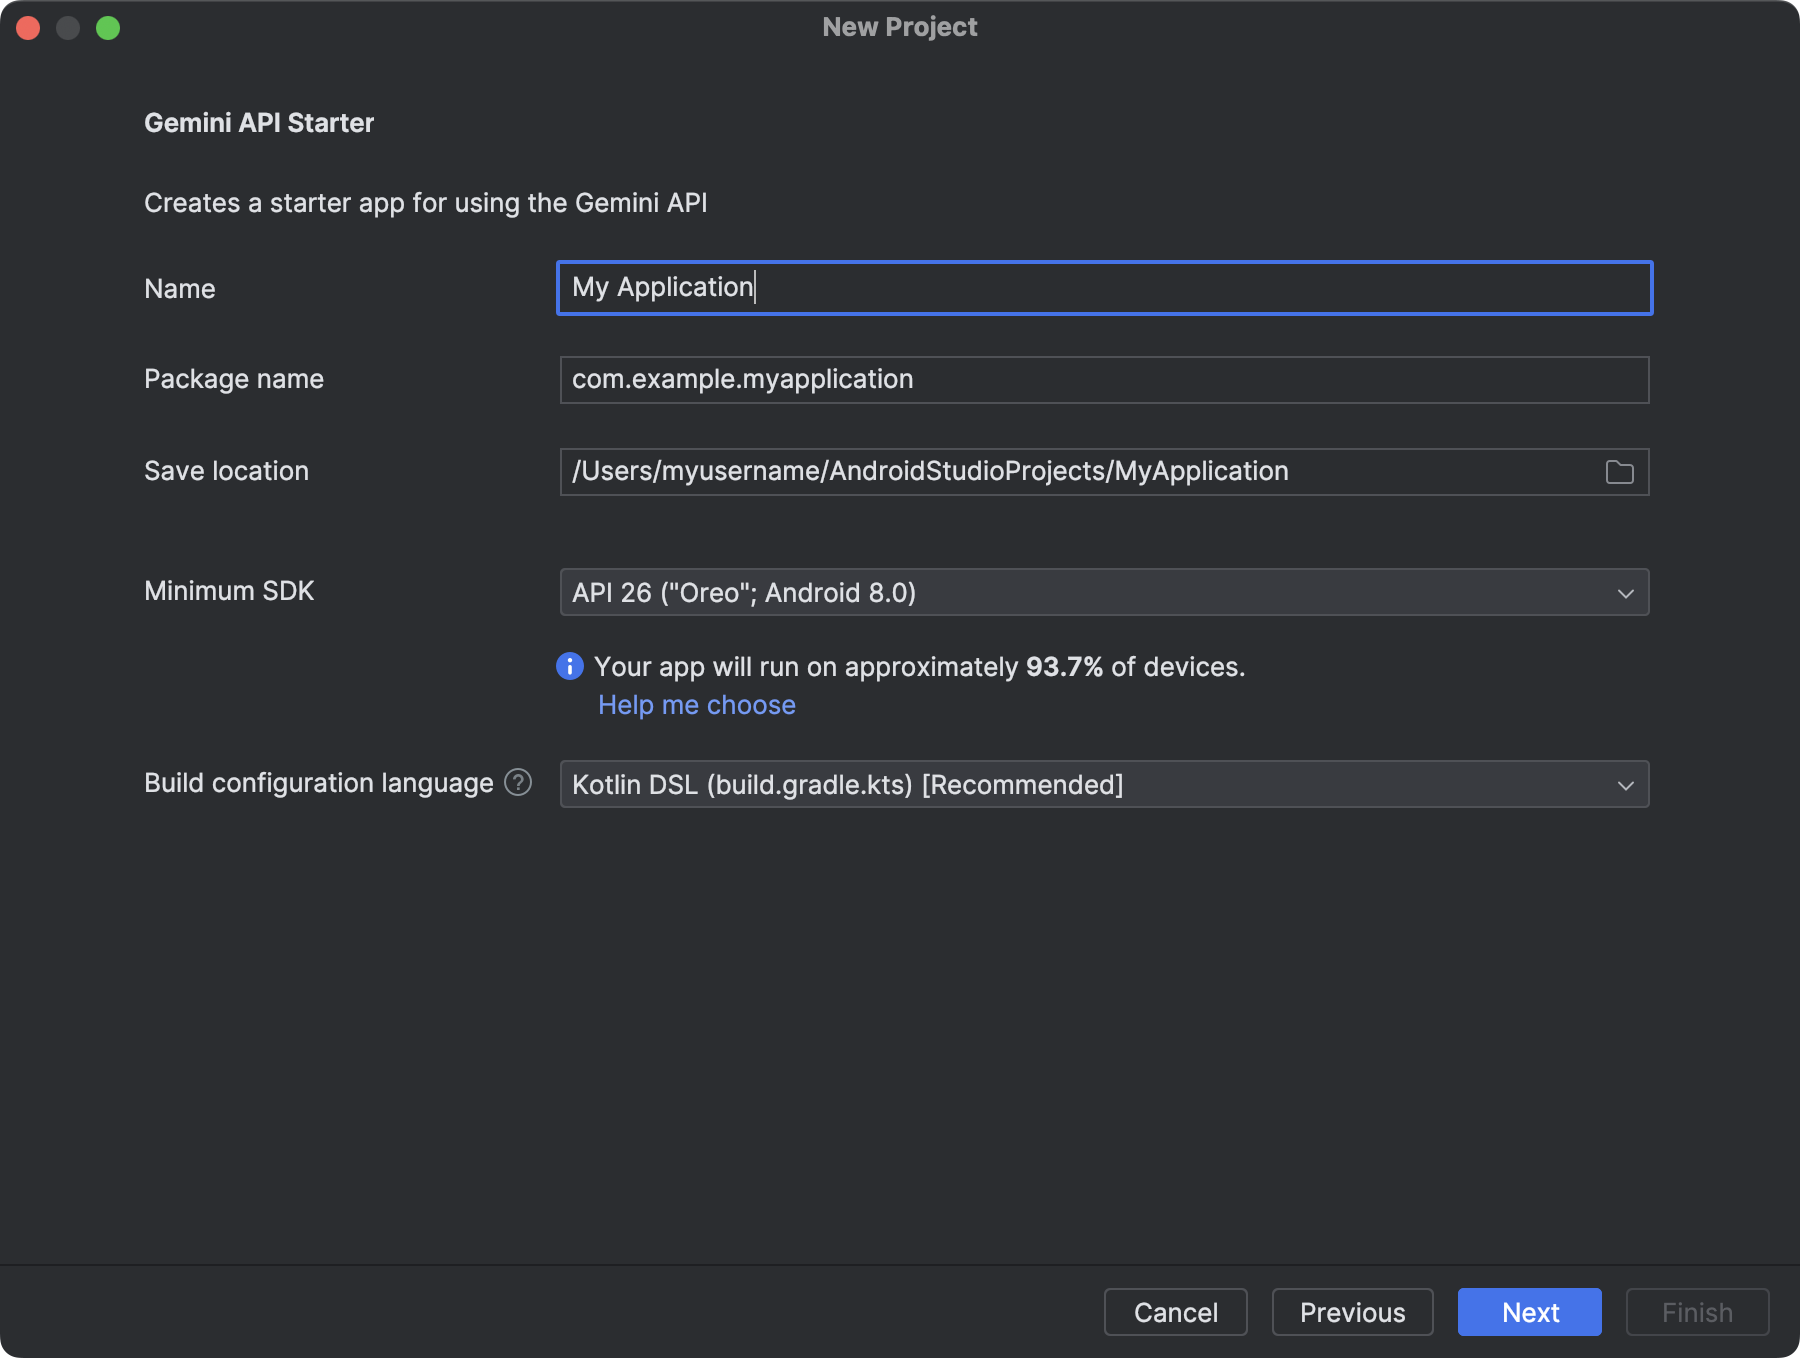The width and height of the screenshot is (1800, 1358).
Task: Click the folder browse icon in Save location
Action: [1619, 472]
